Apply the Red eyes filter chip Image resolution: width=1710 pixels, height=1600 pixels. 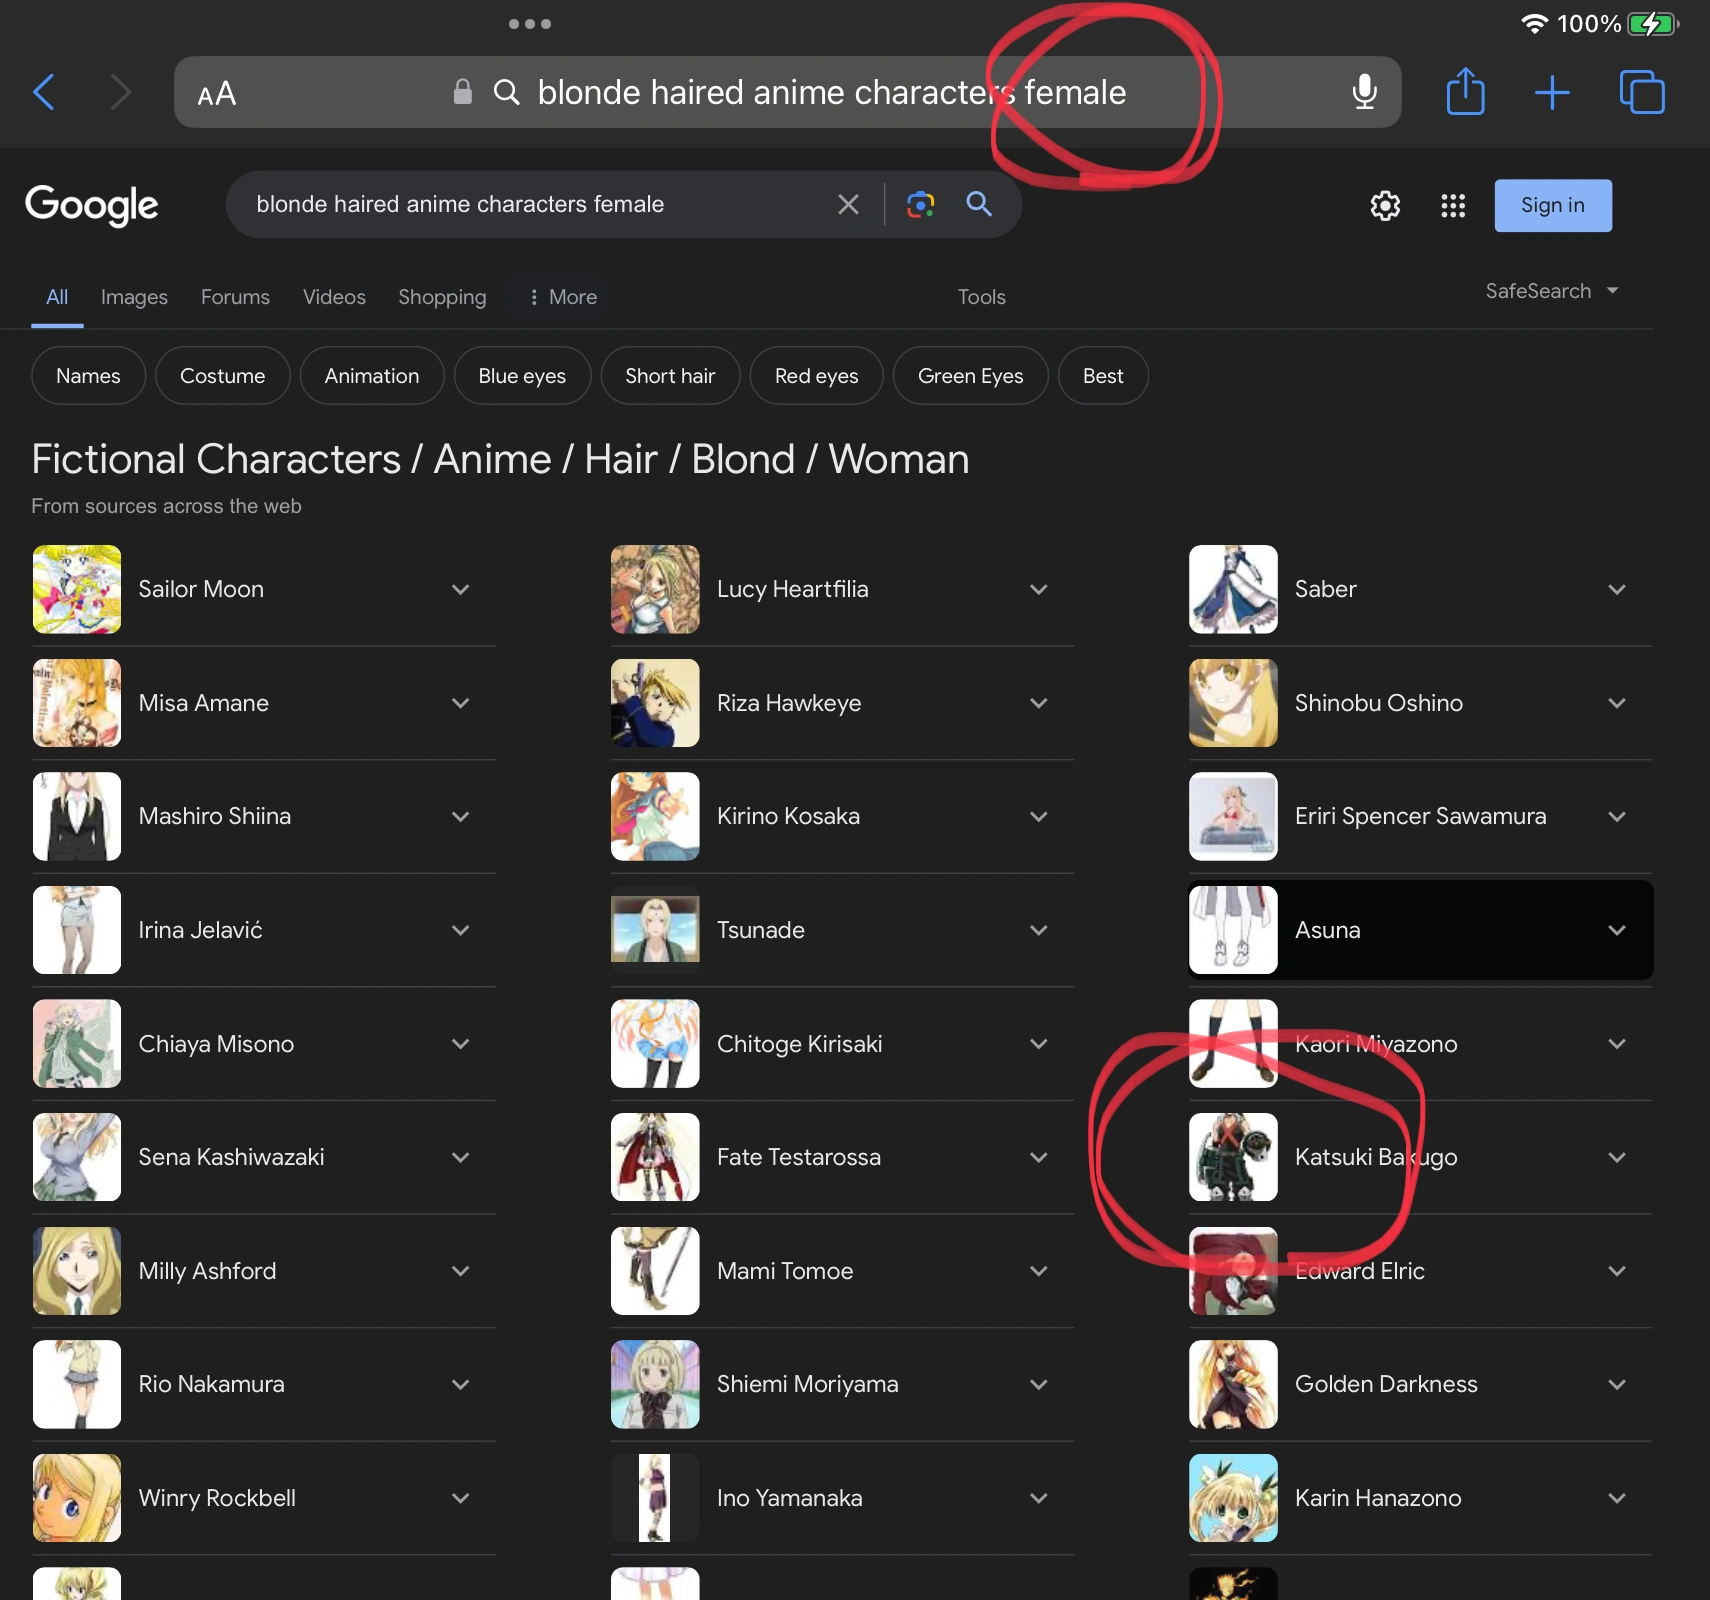(816, 376)
